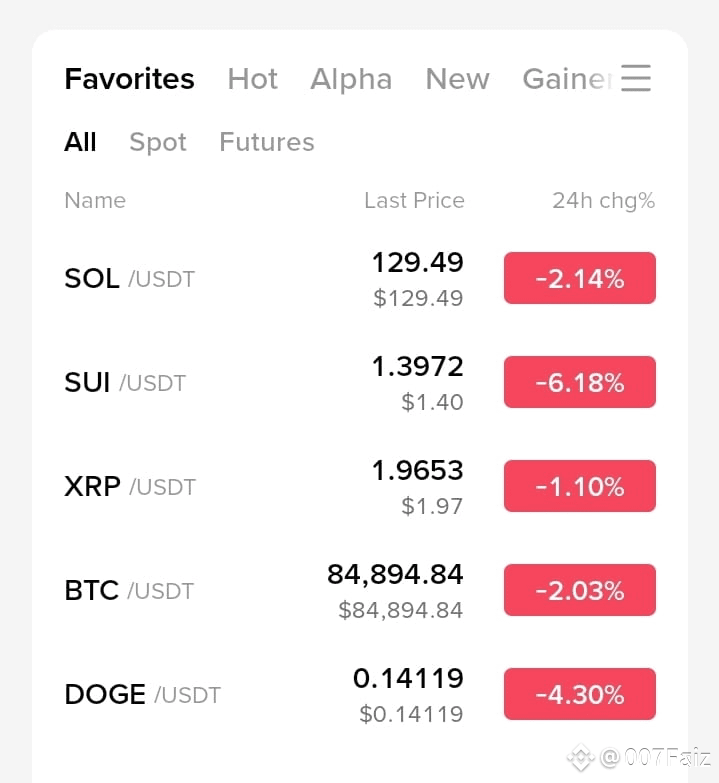Open the SUI/USDT pair
Image resolution: width=719 pixels, height=783 pixels.
tap(360, 382)
